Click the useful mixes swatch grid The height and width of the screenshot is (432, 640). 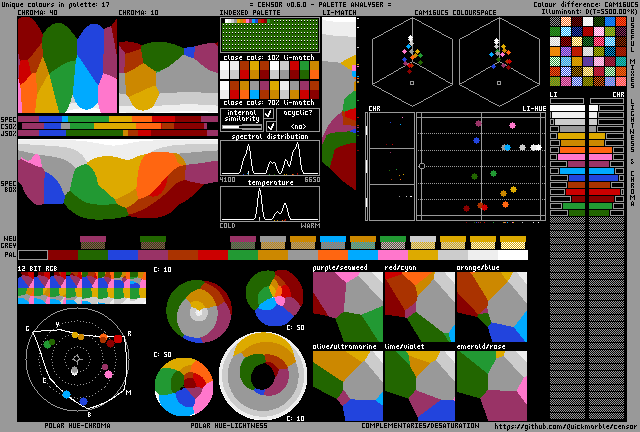pyautogui.click(x=588, y=51)
